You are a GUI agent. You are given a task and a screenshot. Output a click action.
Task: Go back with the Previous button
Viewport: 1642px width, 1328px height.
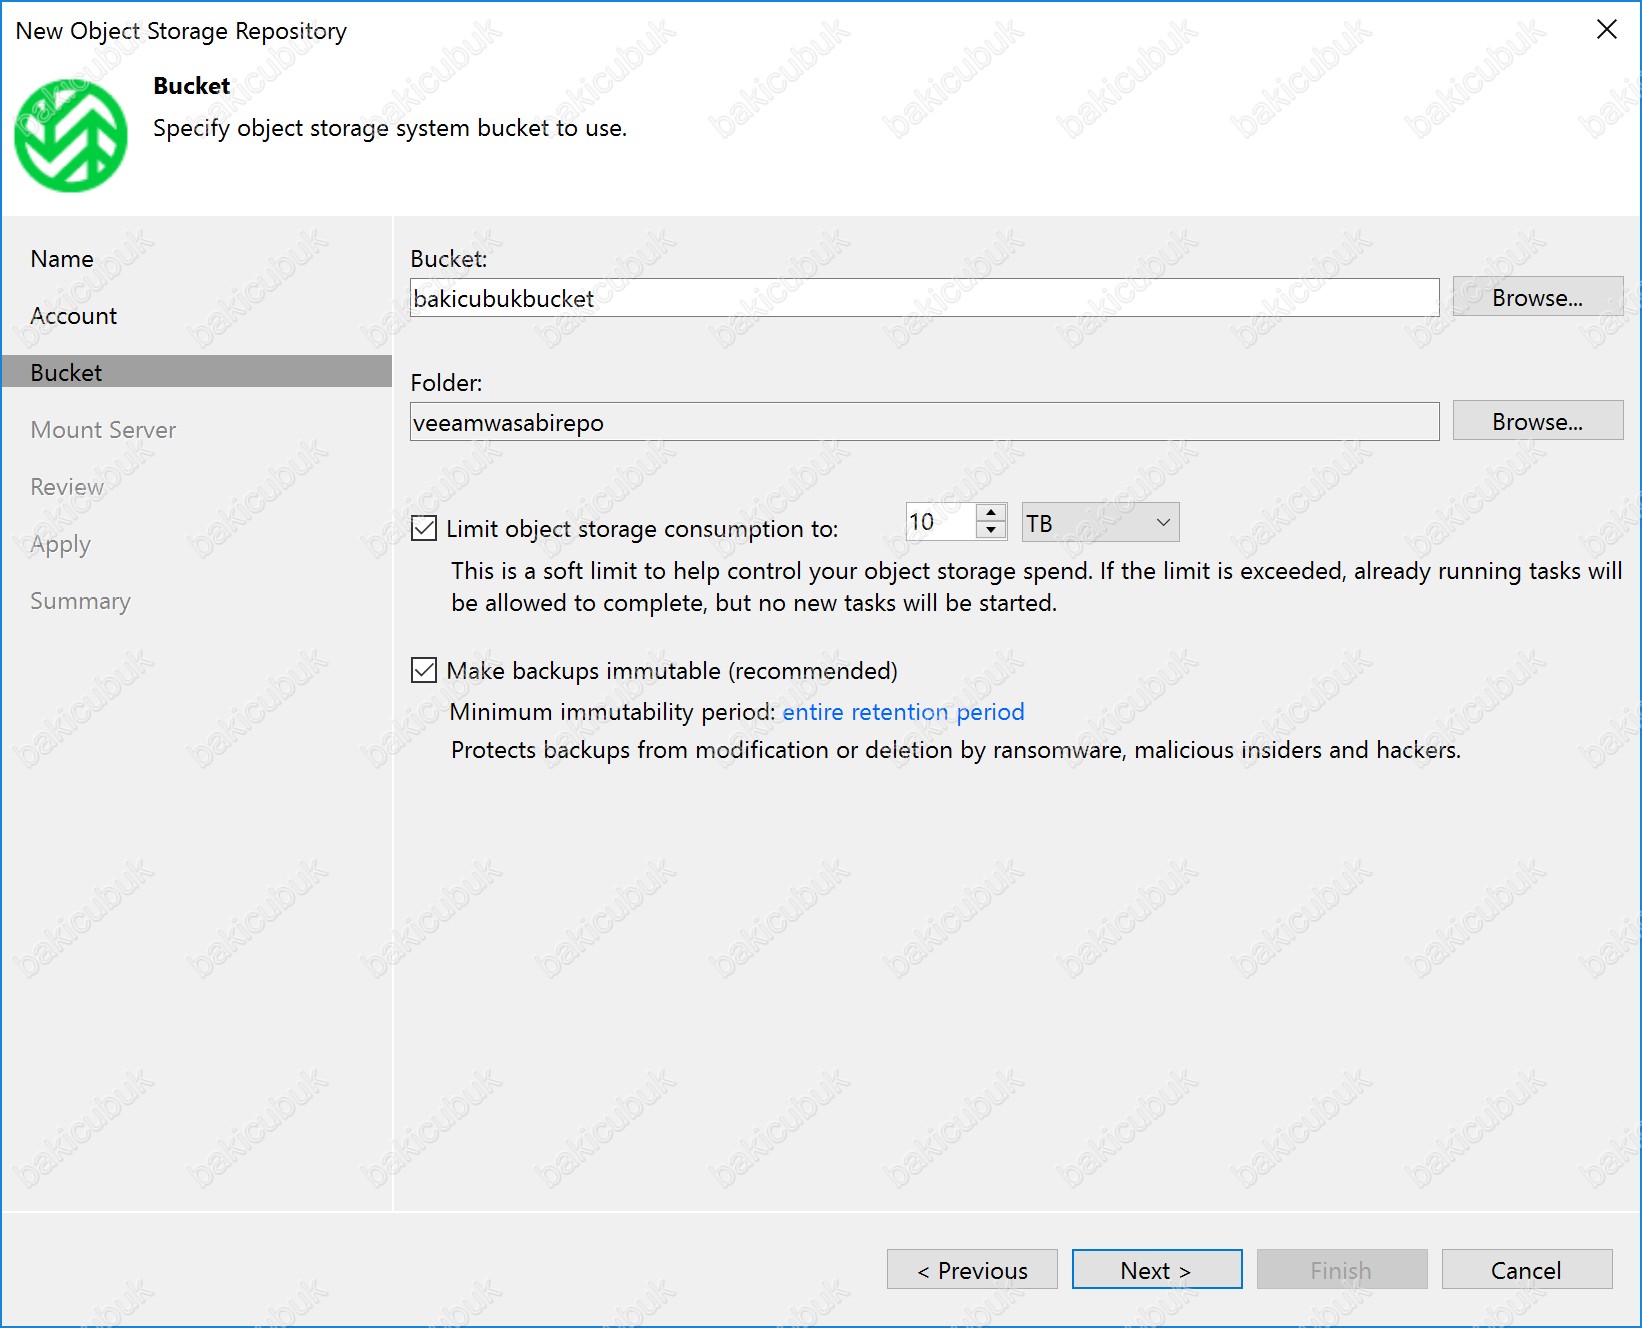[x=971, y=1270]
